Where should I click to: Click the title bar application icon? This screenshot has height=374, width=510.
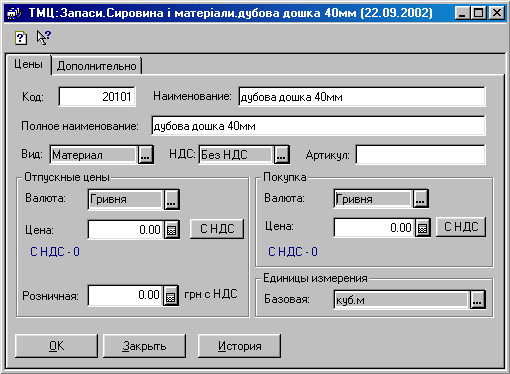click(x=14, y=13)
